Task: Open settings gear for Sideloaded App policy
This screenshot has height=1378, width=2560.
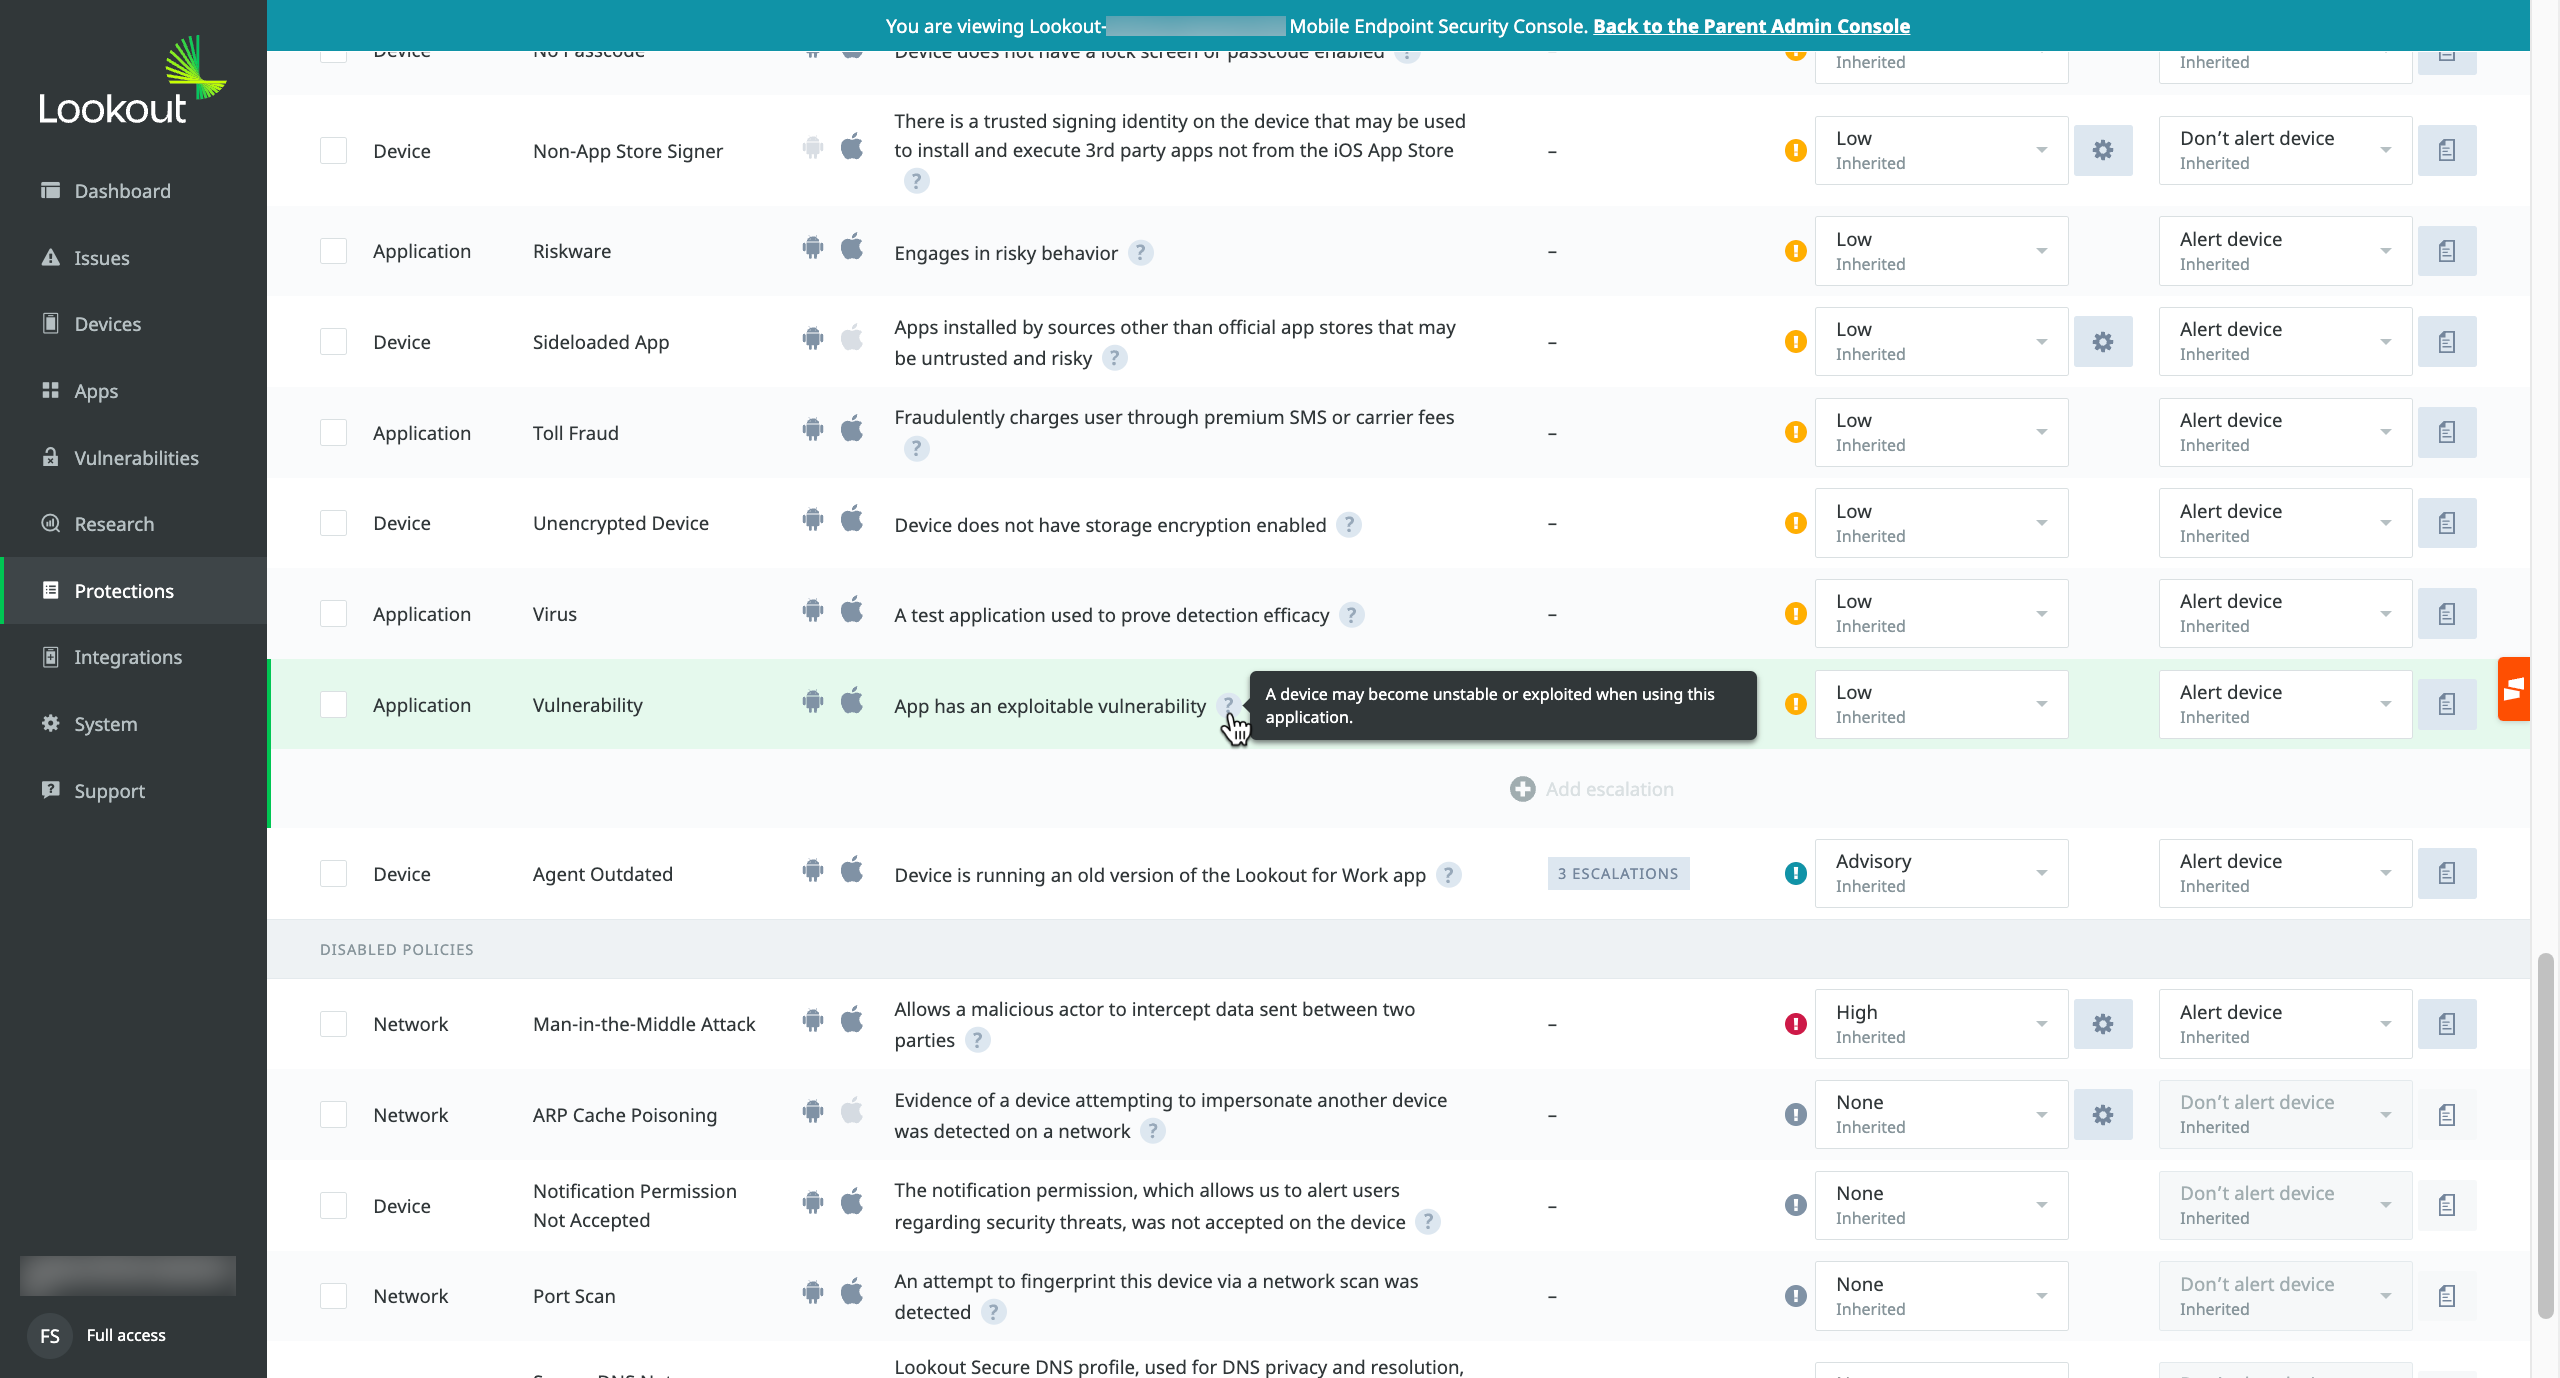Action: 2102,342
